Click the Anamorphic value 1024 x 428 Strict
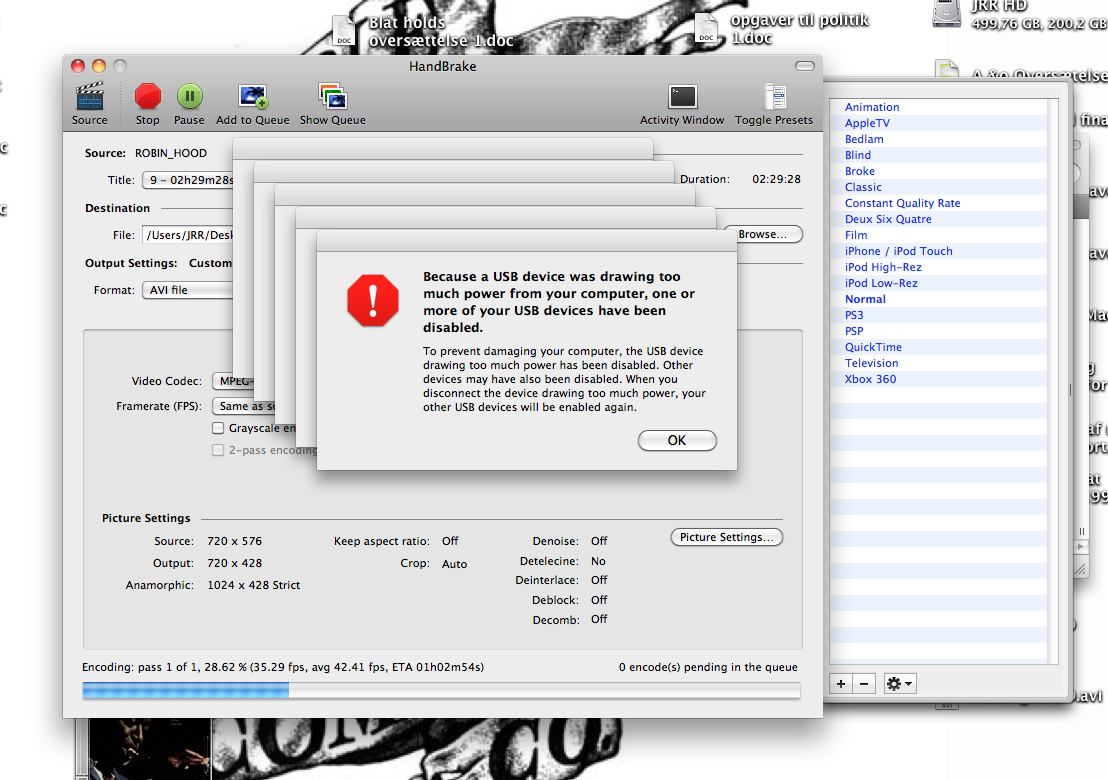 [254, 586]
